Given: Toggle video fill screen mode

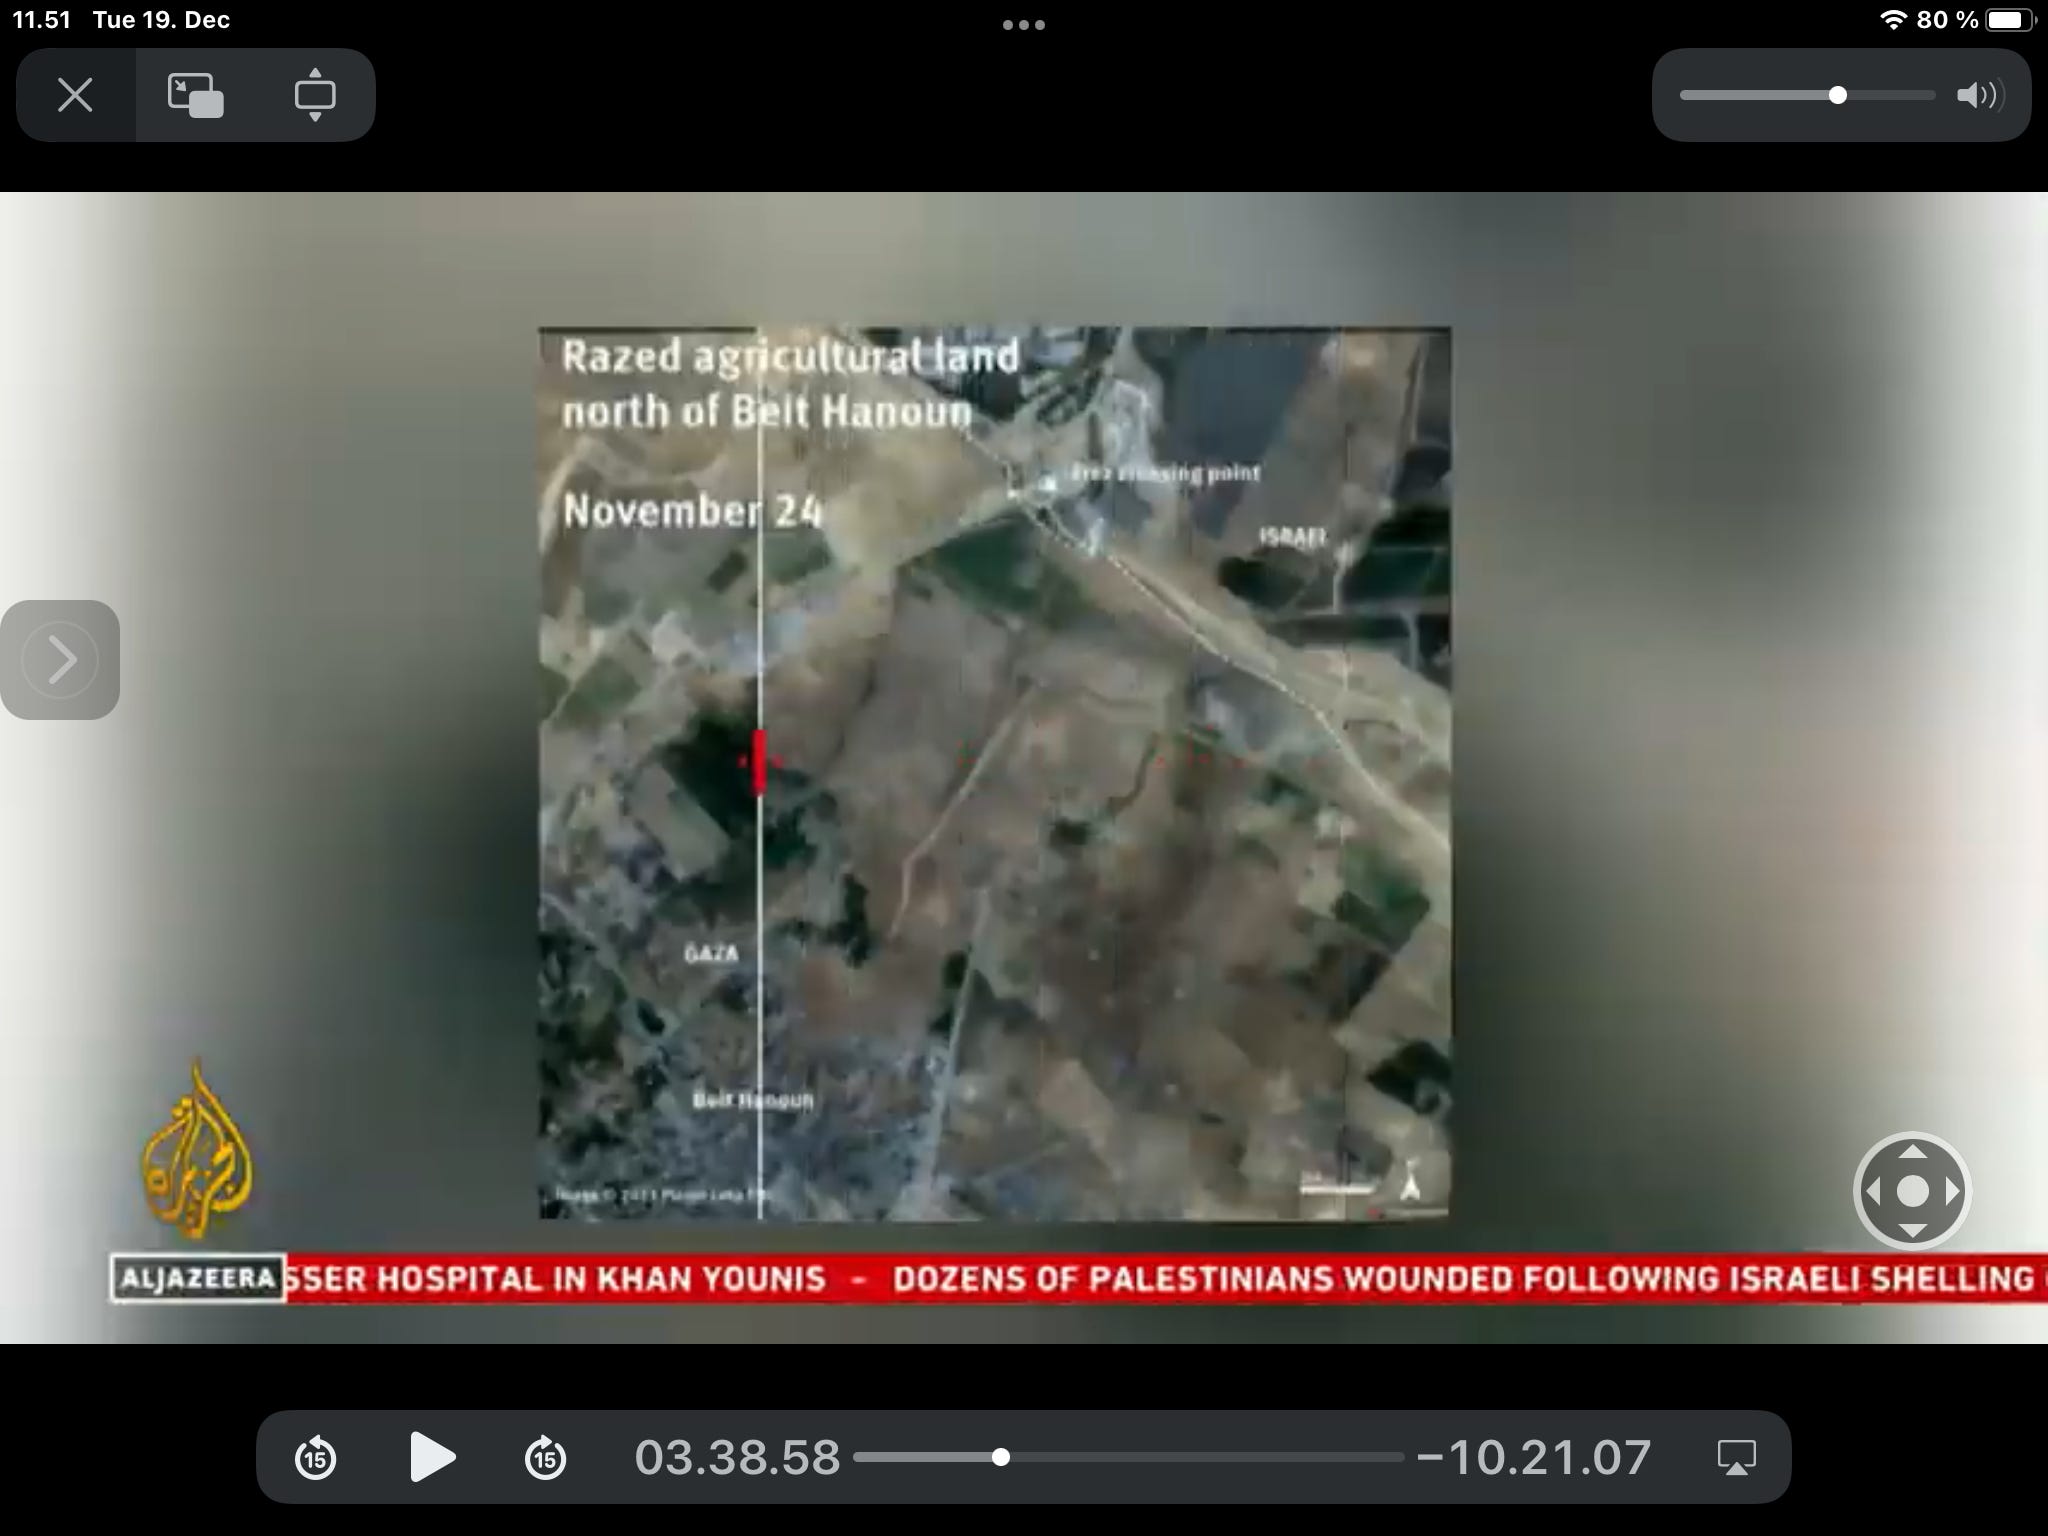Looking at the screenshot, I should pyautogui.click(x=315, y=95).
